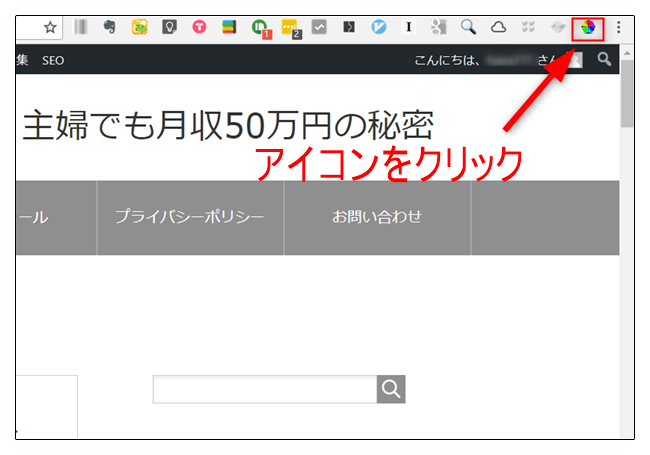650x455 pixels.
Task: Click the admin bar search icon
Action: tap(604, 59)
